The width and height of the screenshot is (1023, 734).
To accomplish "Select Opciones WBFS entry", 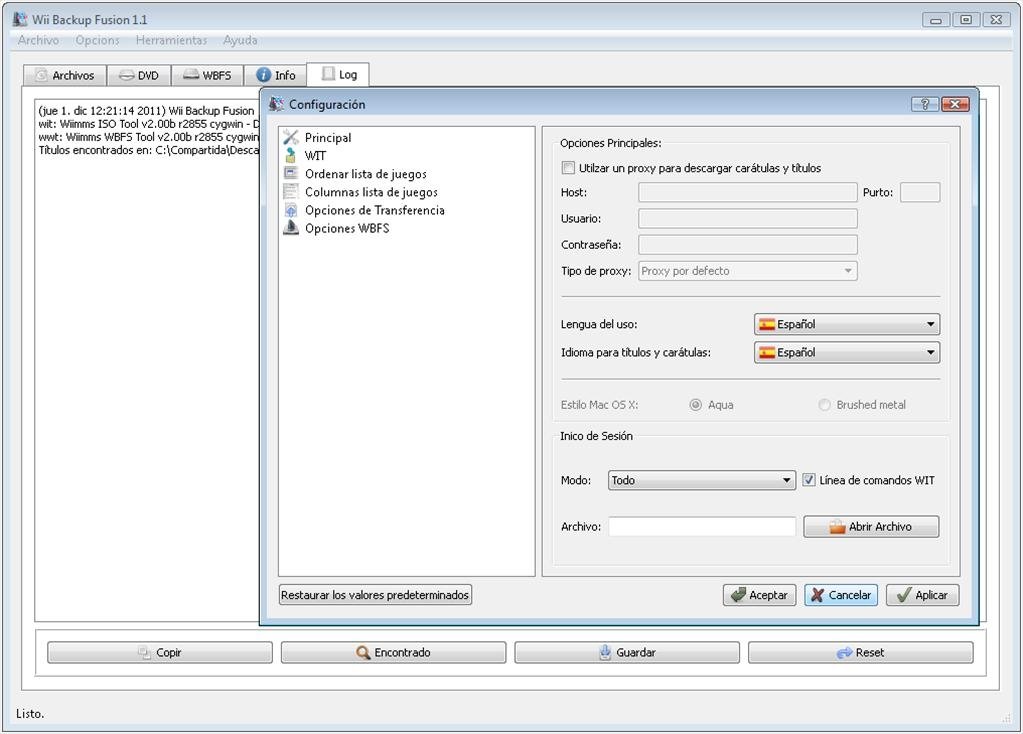I will click(347, 228).
